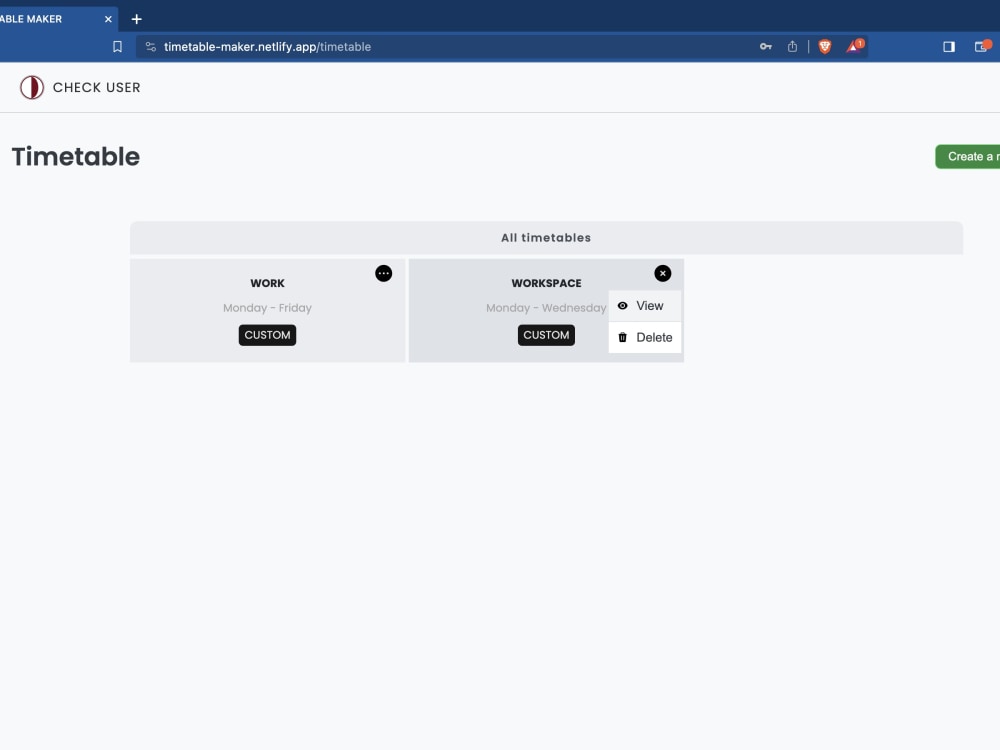
Task: Click the green Create button
Action: pyautogui.click(x=967, y=157)
